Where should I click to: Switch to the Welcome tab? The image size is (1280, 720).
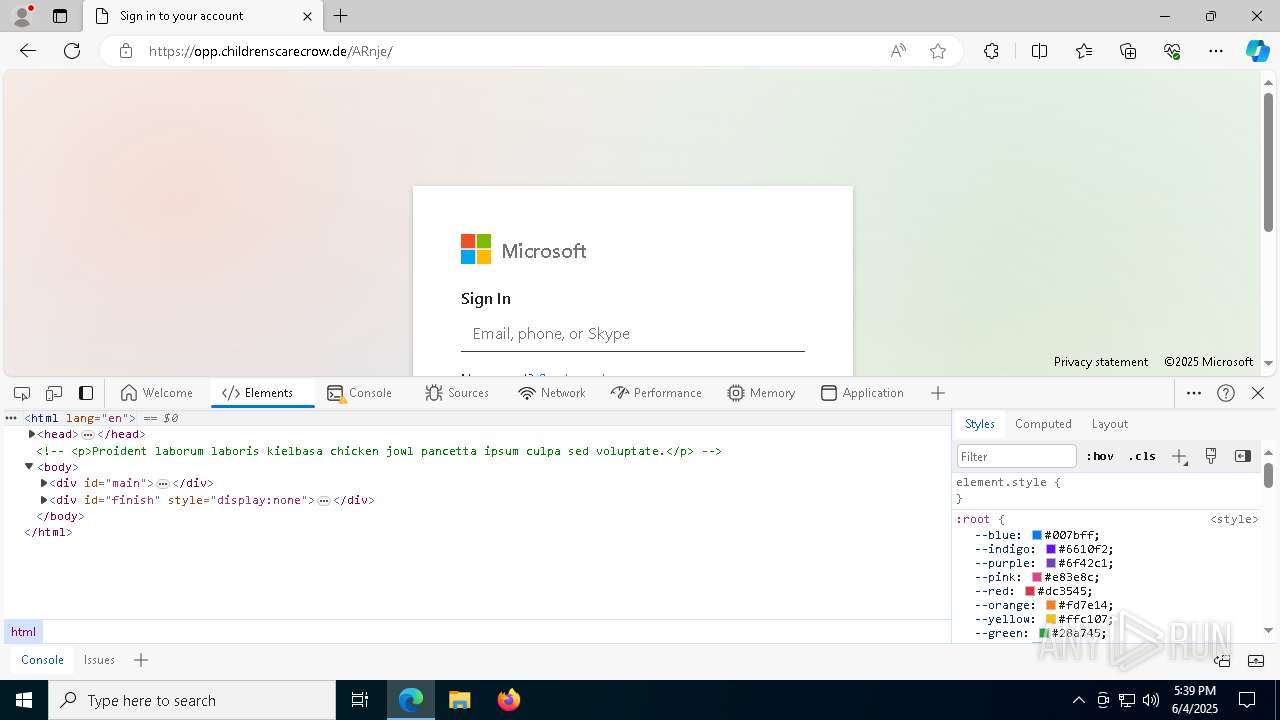click(156, 393)
